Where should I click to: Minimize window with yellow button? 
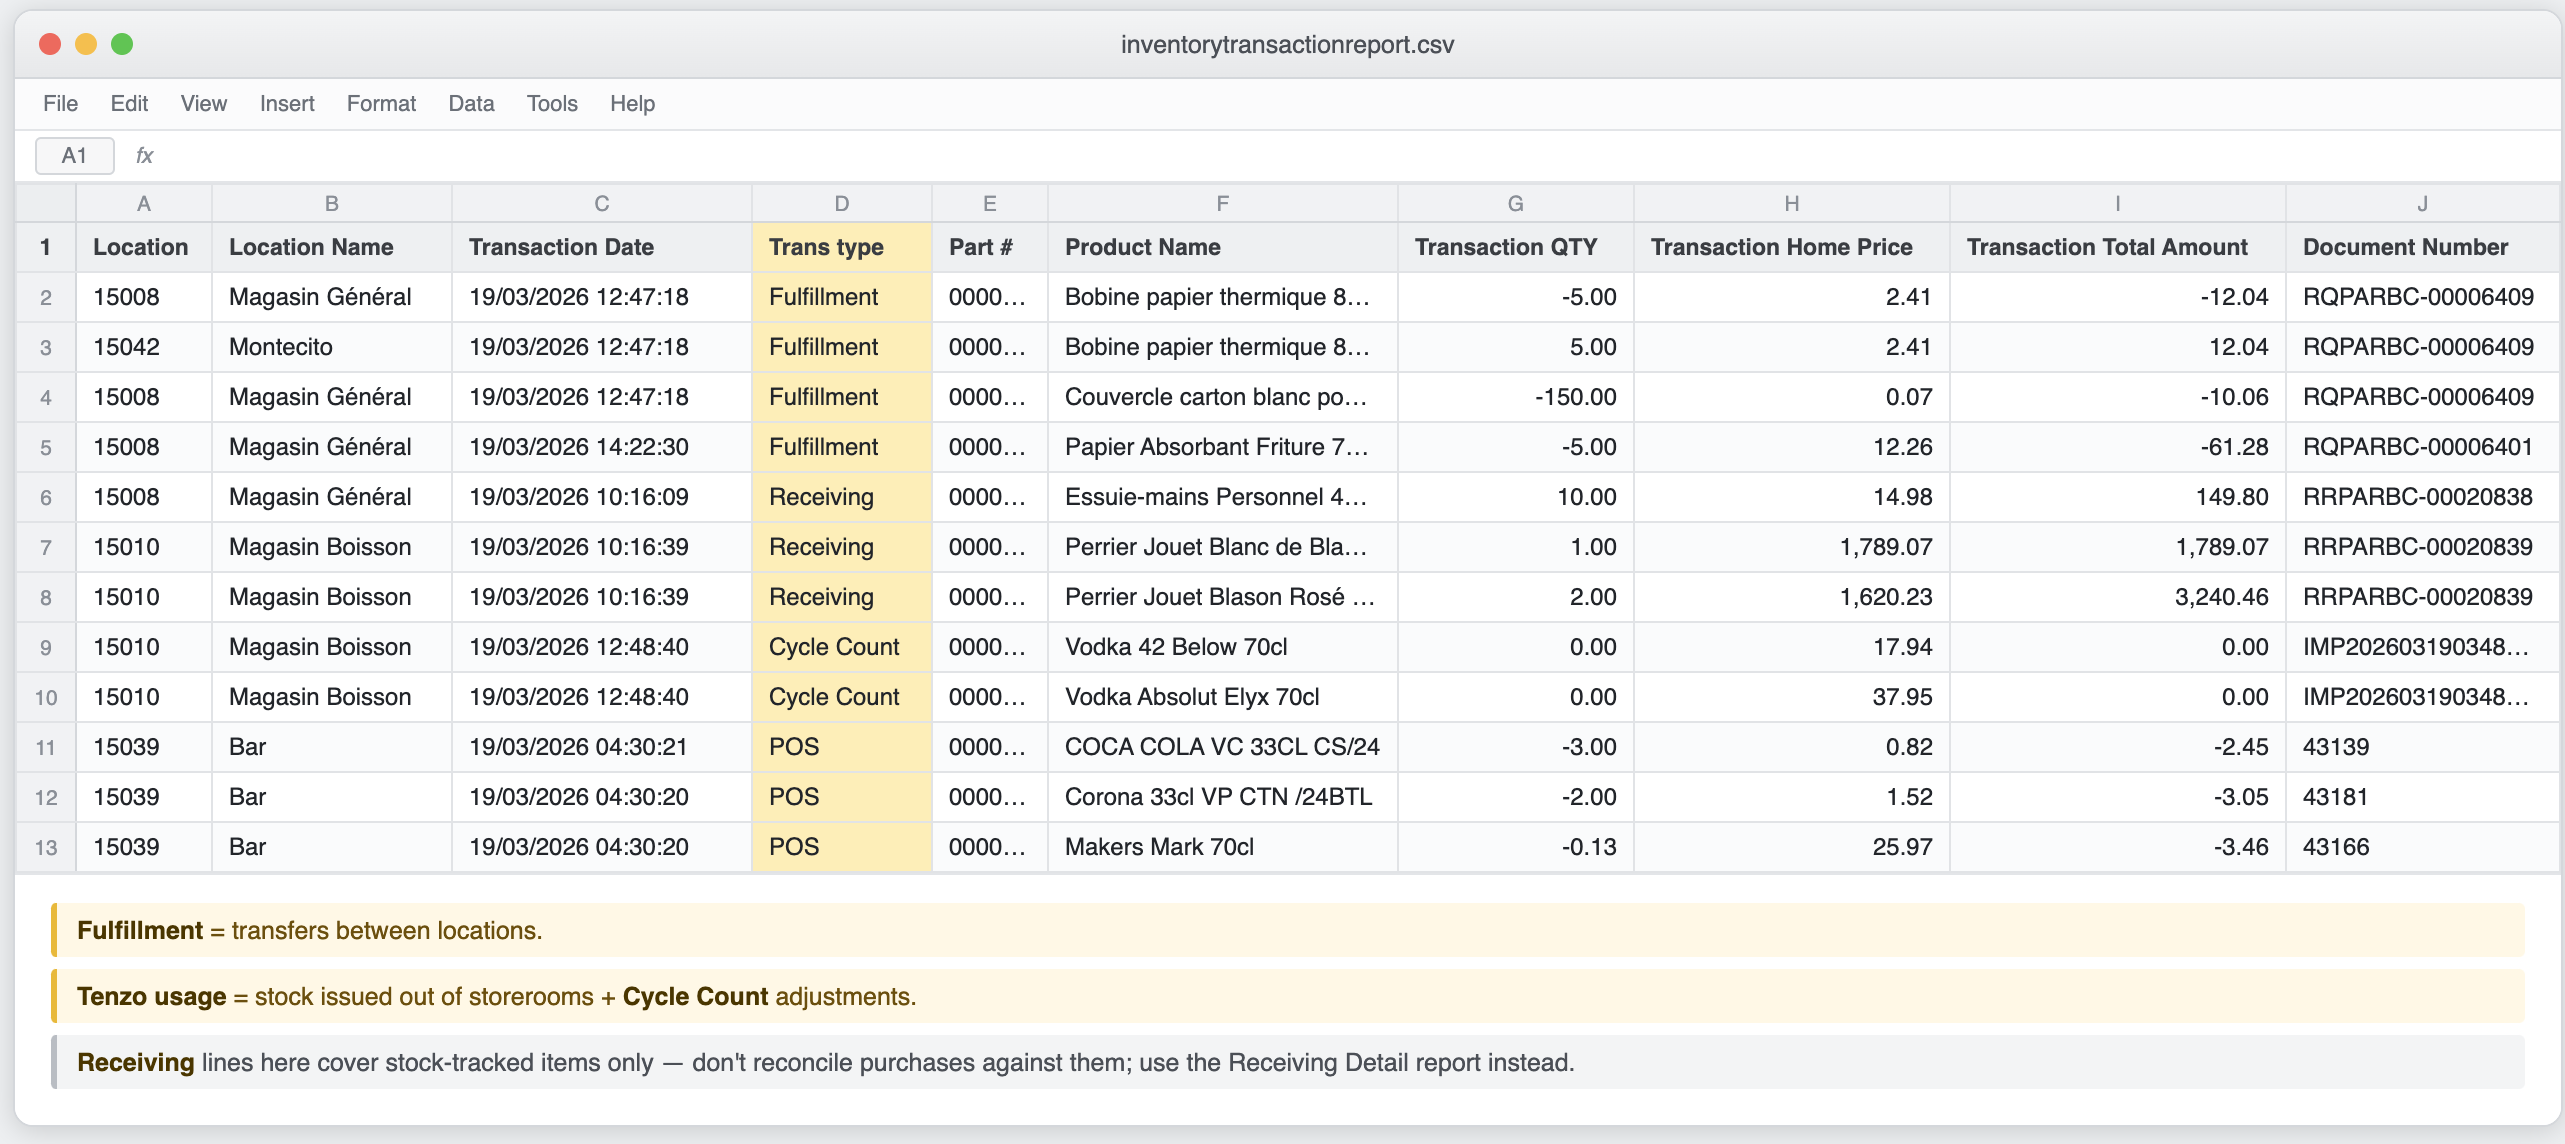86,44
